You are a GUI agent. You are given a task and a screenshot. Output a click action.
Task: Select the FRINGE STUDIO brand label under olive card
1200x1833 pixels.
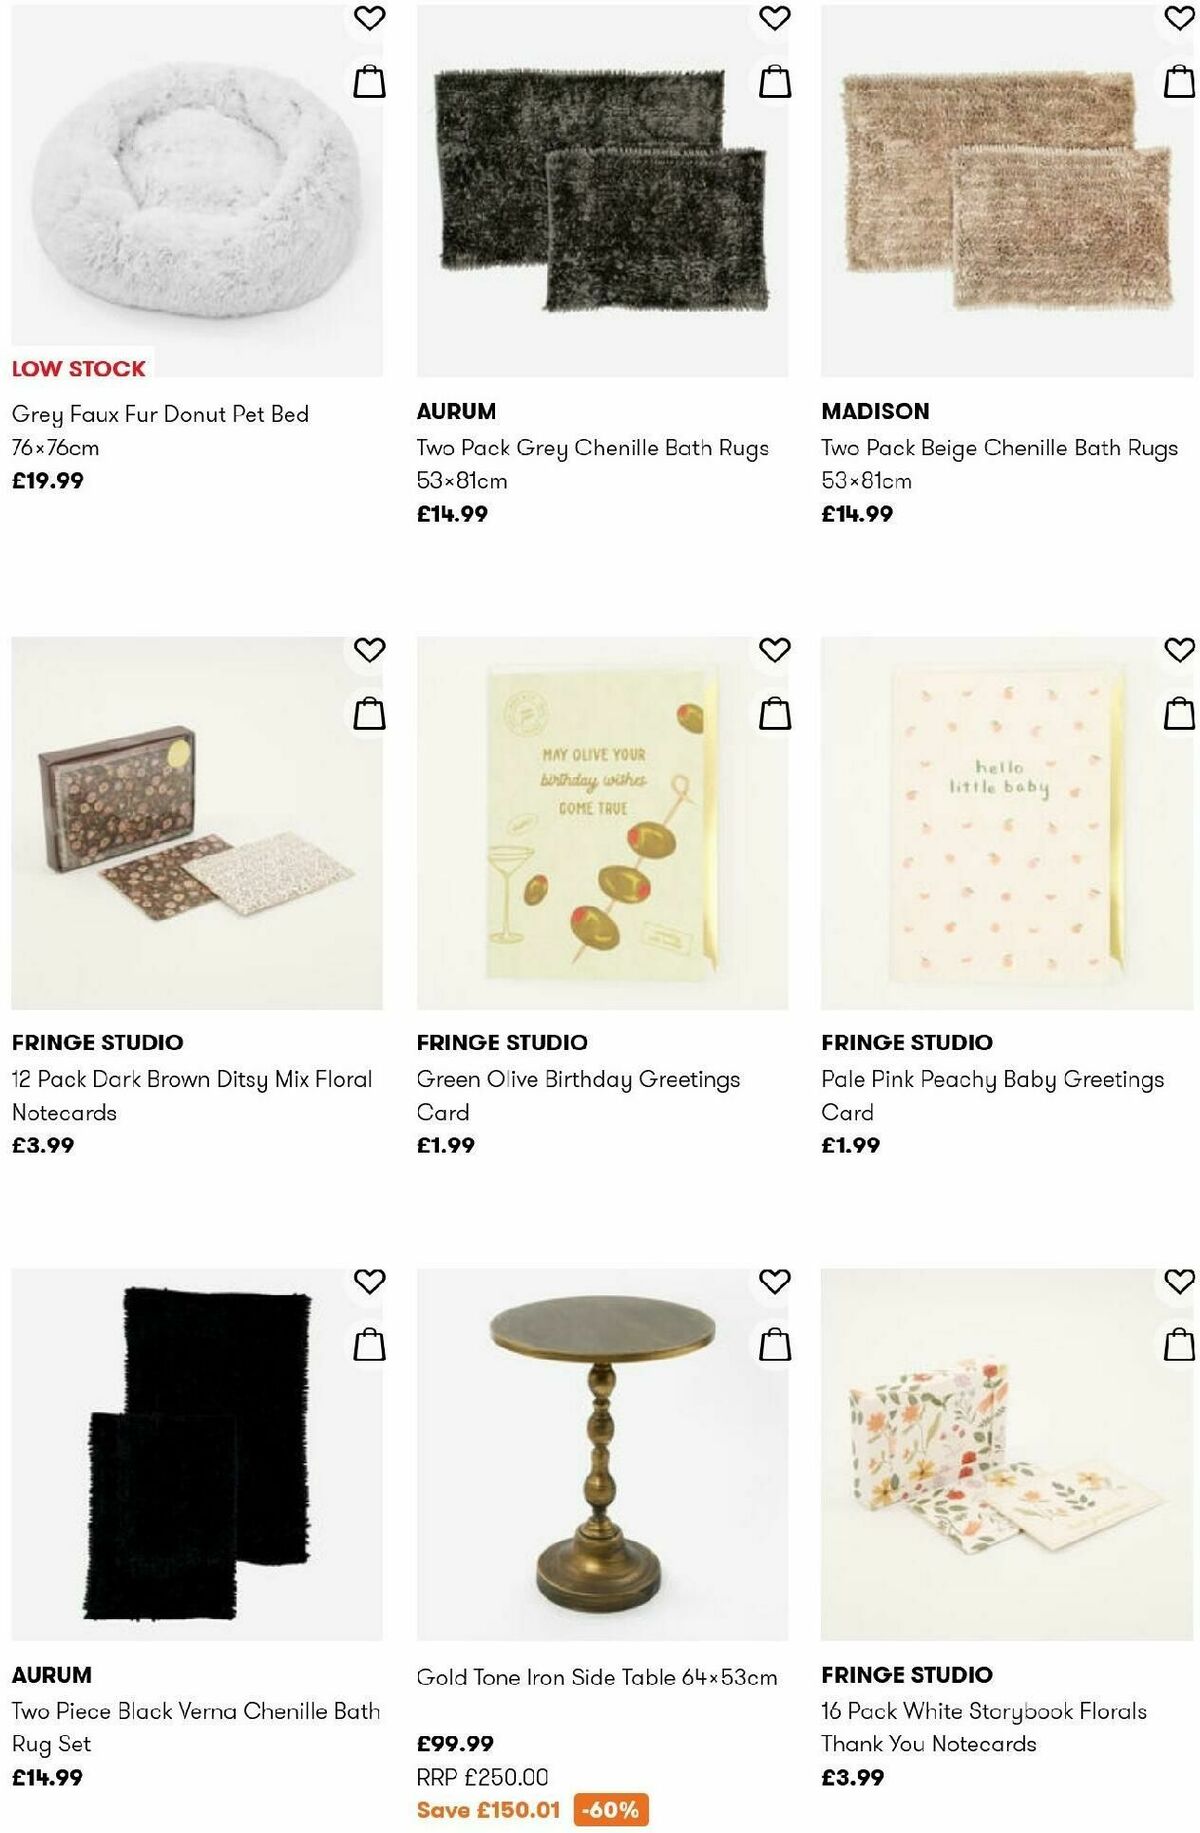[x=504, y=1041]
